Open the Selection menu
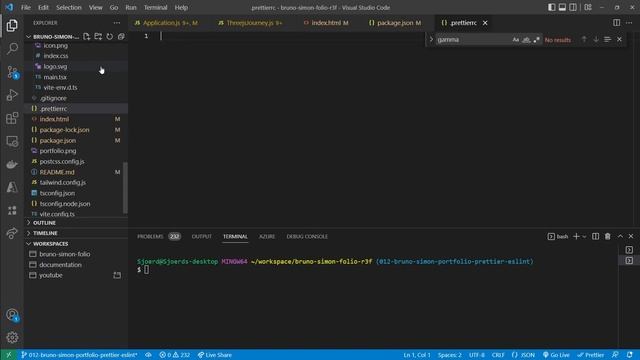The width and height of the screenshot is (640, 360). click(x=69, y=7)
